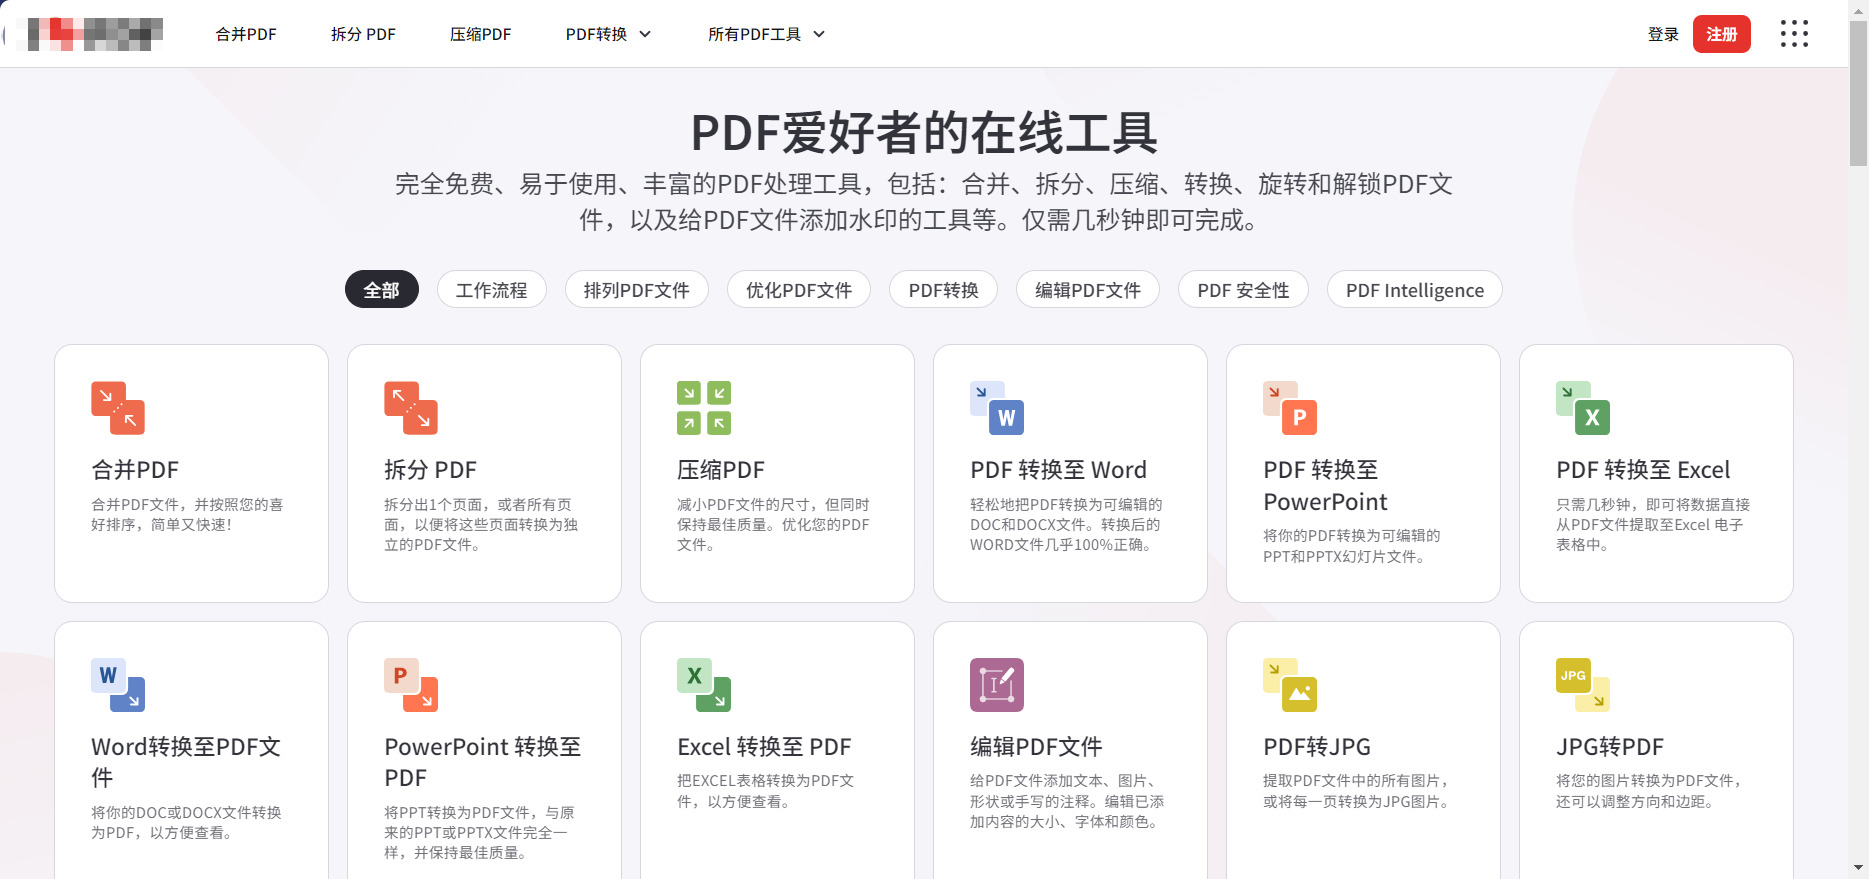Click the site logo in header
This screenshot has width=1869, height=879.
click(90, 34)
